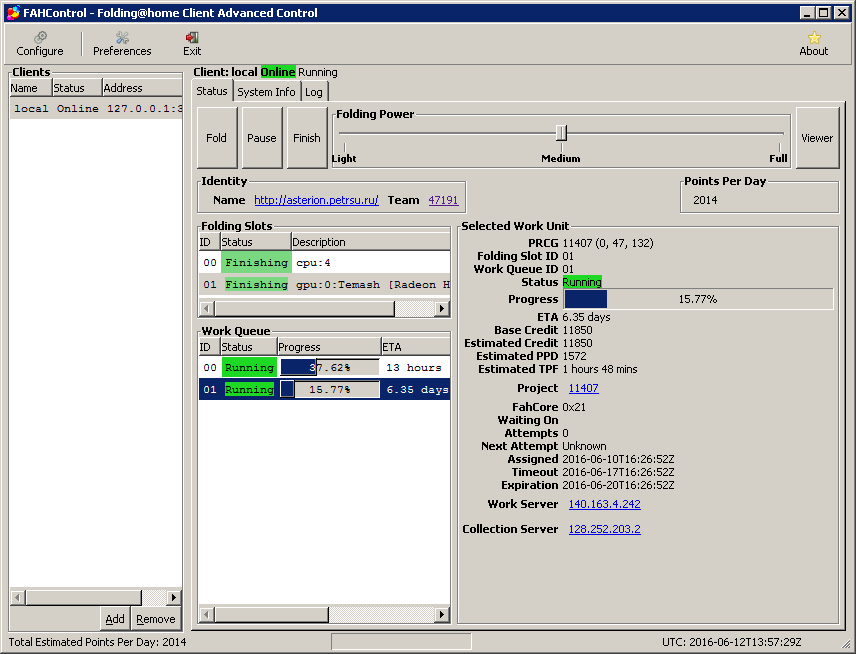Screen dimensions: 856x654
Task: Open Preferences from the toolbar
Action: pos(122,44)
